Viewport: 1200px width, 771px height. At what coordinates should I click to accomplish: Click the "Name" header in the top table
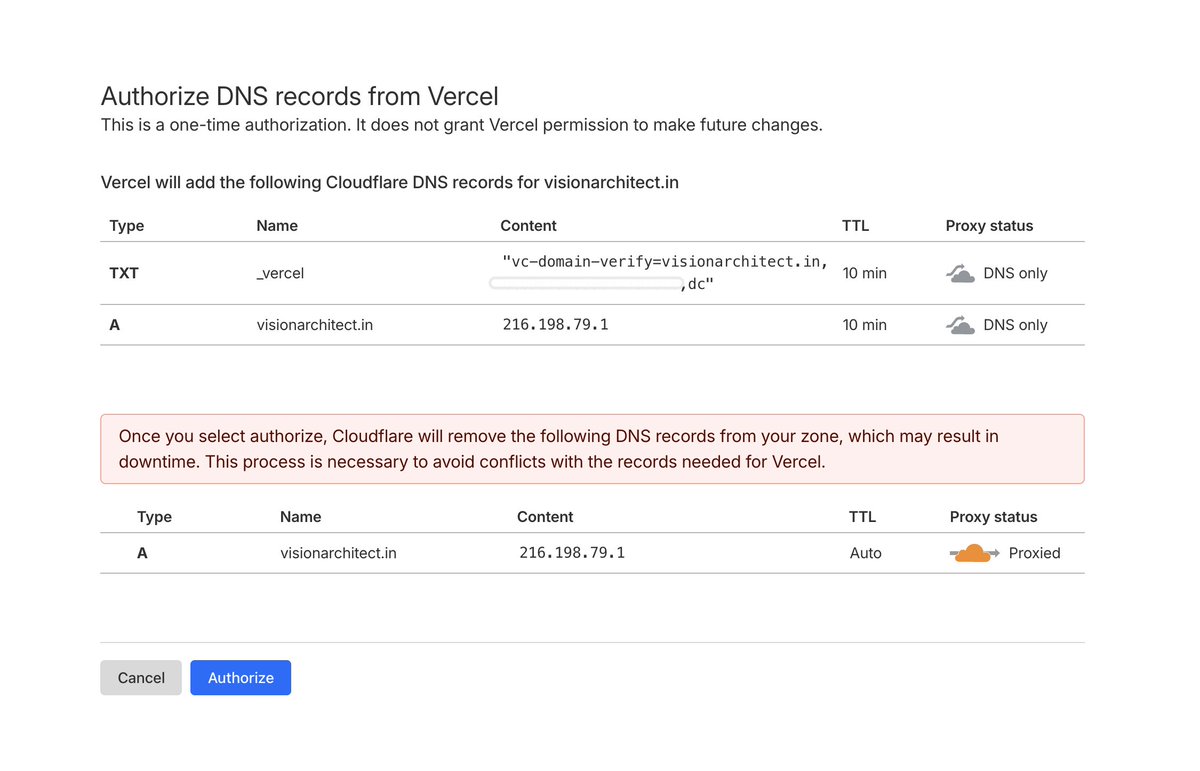point(277,226)
